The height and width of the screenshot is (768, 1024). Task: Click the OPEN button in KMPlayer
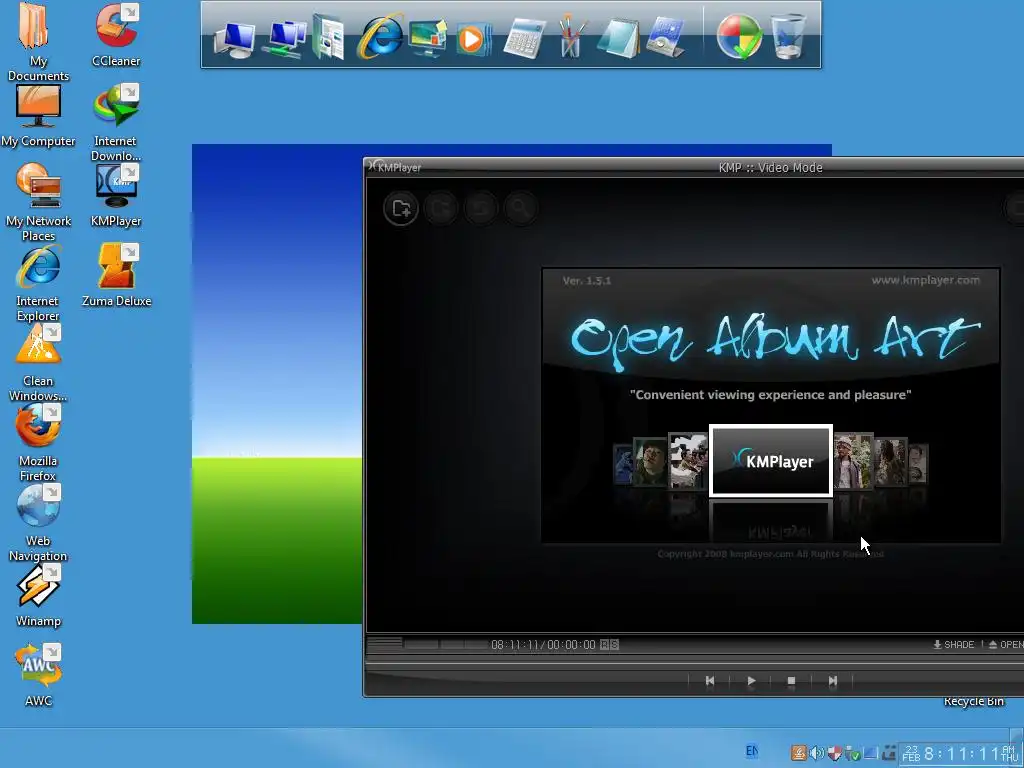[x=1006, y=645]
